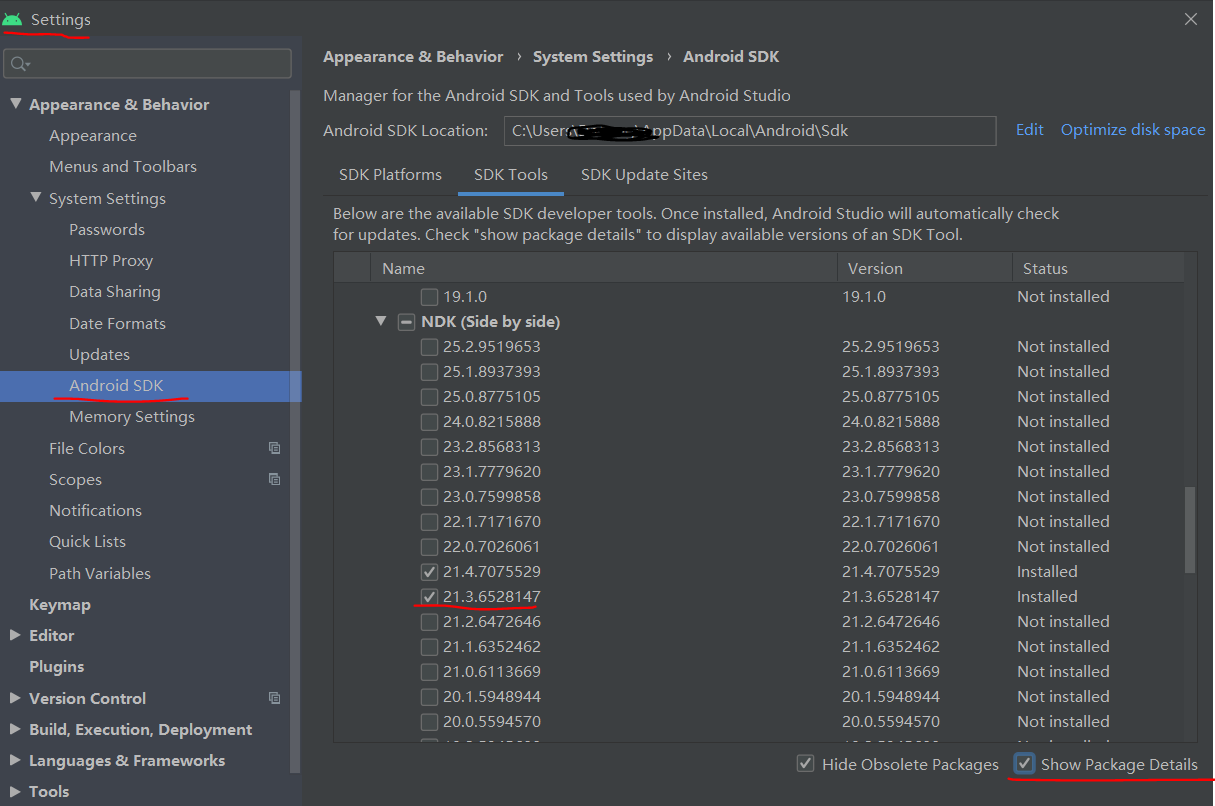Image resolution: width=1215 pixels, height=806 pixels.
Task: Click the Version column header
Action: point(925,268)
